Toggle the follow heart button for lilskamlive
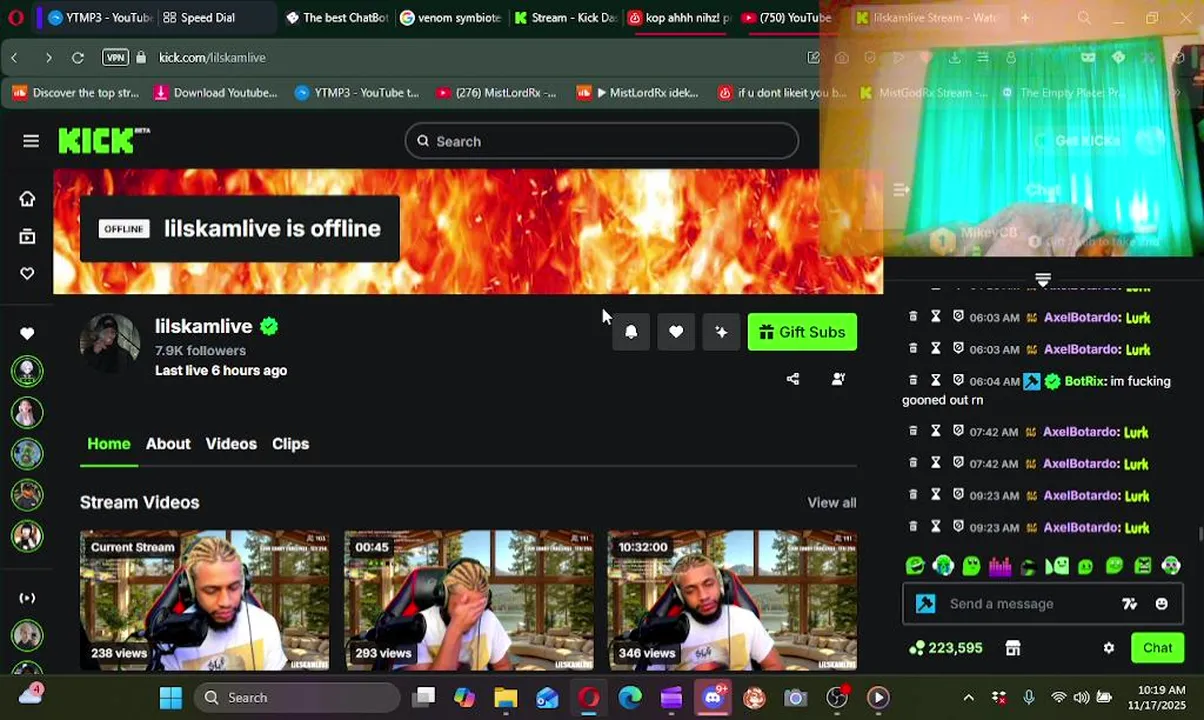Image resolution: width=1204 pixels, height=720 pixels. pyautogui.click(x=676, y=332)
